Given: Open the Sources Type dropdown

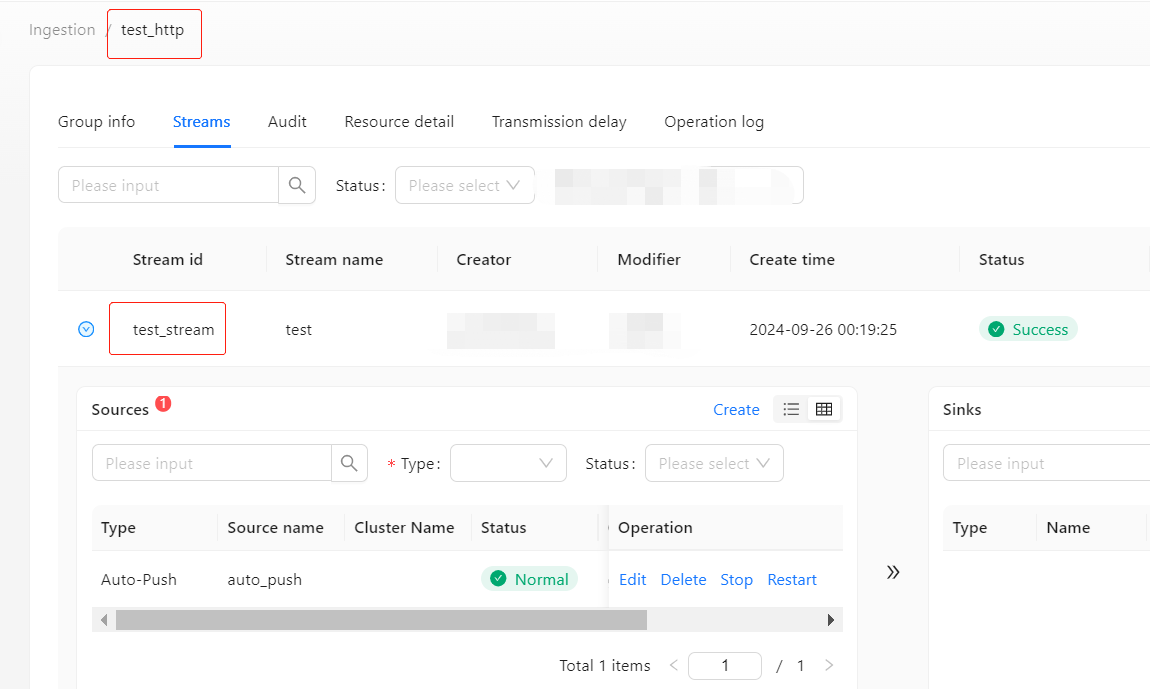Looking at the screenshot, I should 508,463.
